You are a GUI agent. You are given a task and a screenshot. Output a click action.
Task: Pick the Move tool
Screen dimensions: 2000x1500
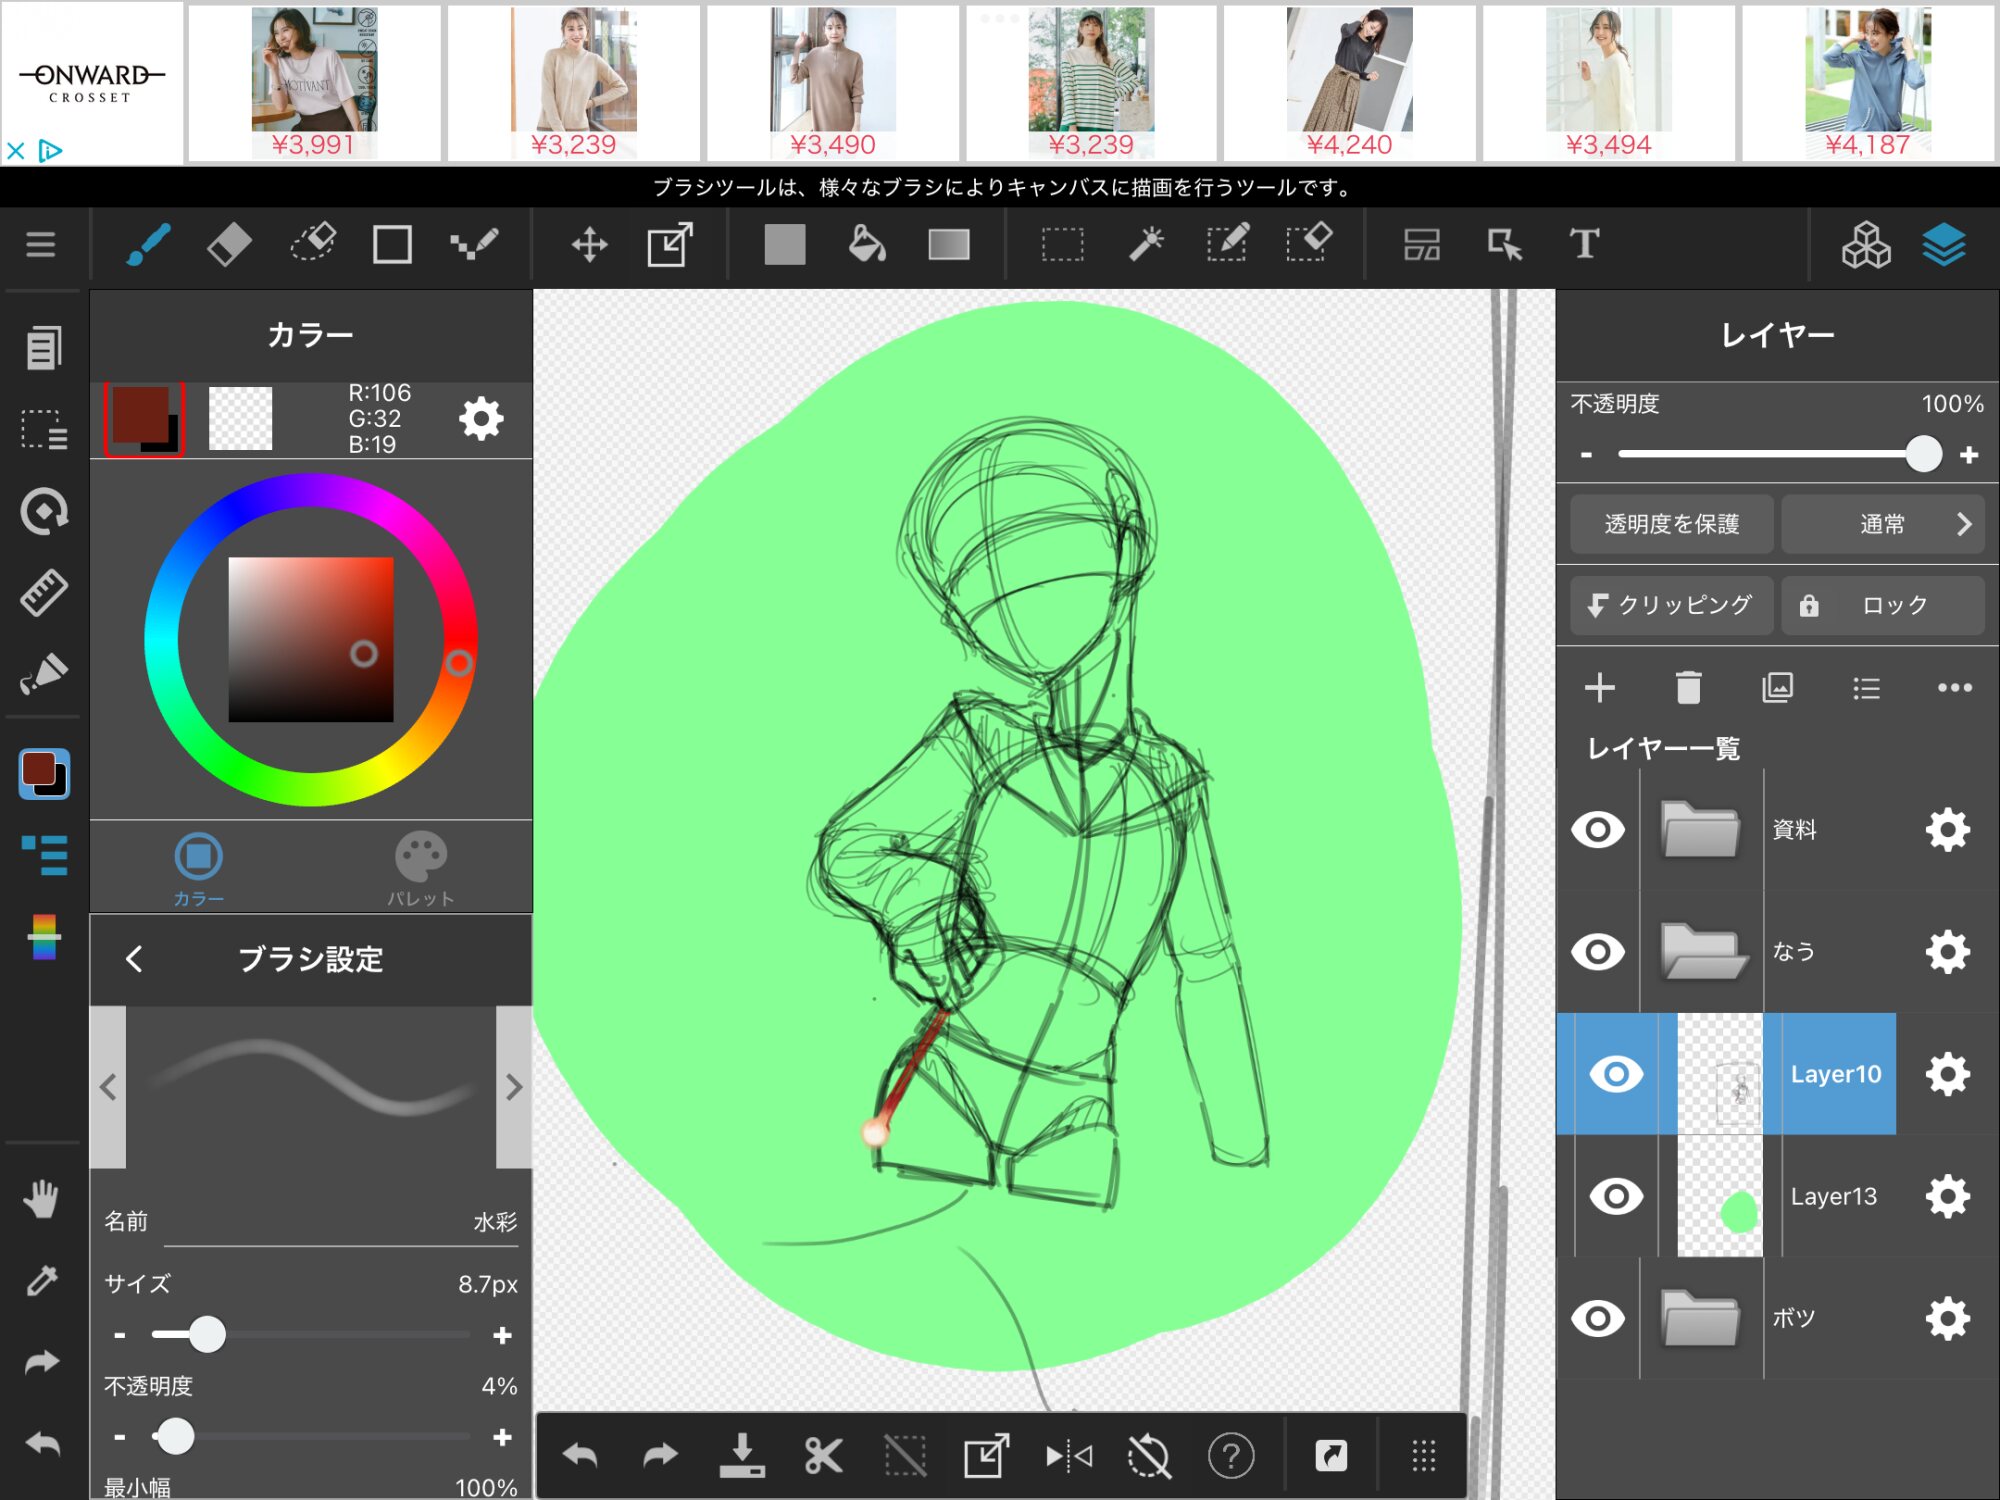tap(589, 244)
